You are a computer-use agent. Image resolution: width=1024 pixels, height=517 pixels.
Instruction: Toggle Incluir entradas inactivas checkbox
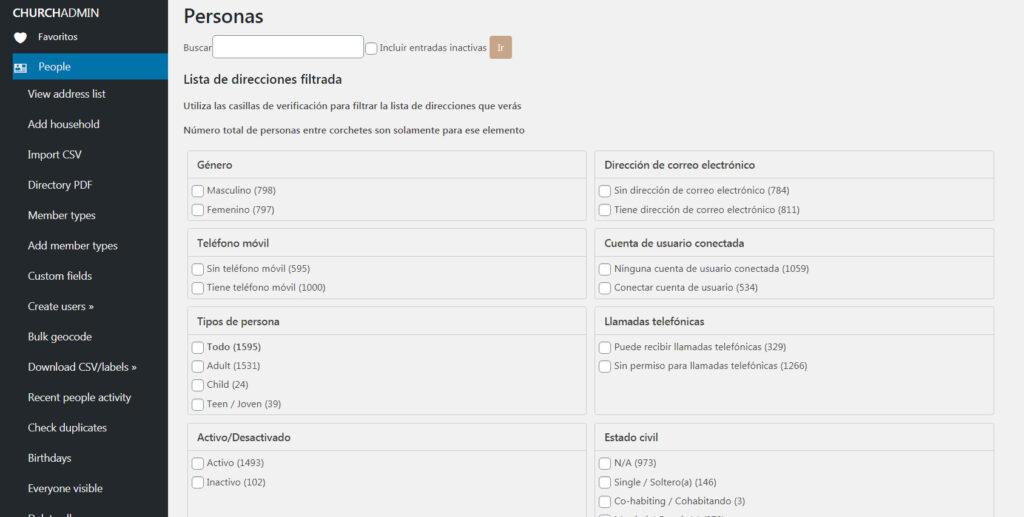371,48
